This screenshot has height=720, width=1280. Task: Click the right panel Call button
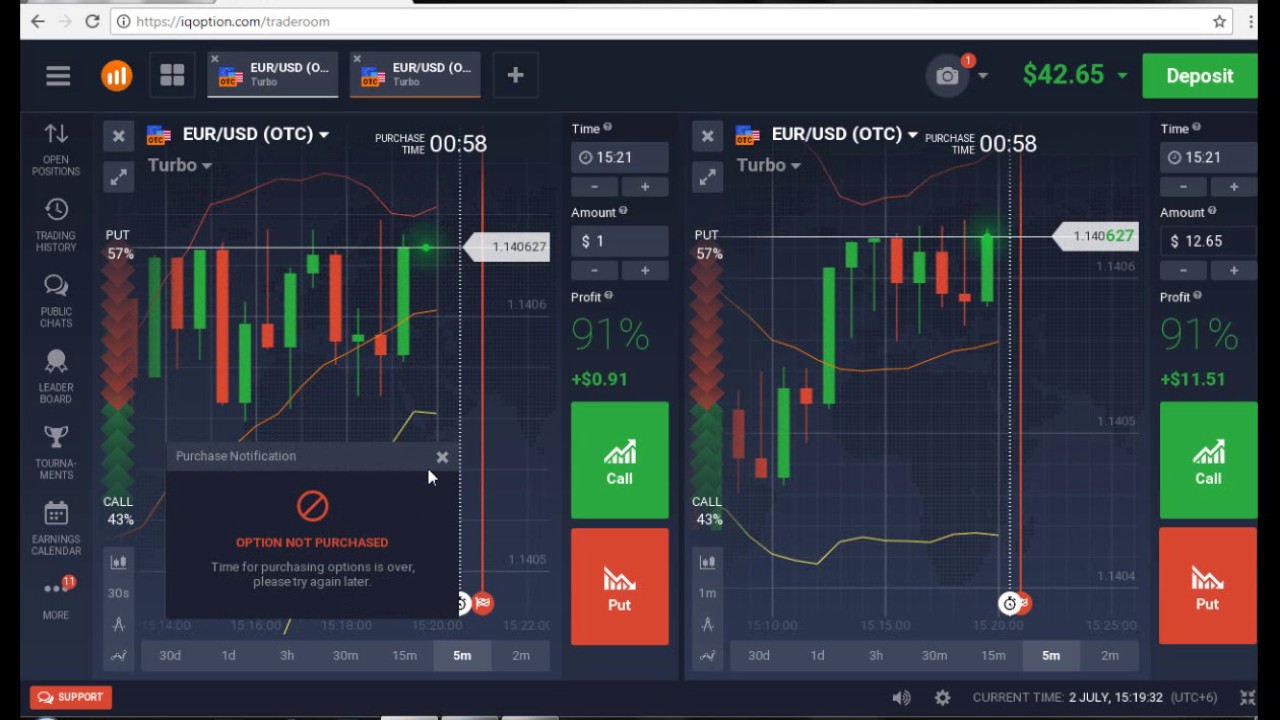(x=1208, y=460)
